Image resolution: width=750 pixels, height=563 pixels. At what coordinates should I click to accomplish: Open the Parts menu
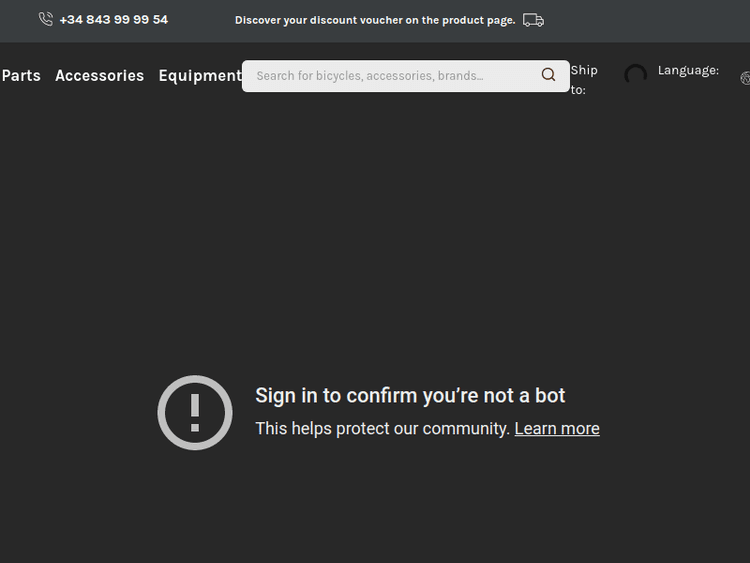point(21,76)
